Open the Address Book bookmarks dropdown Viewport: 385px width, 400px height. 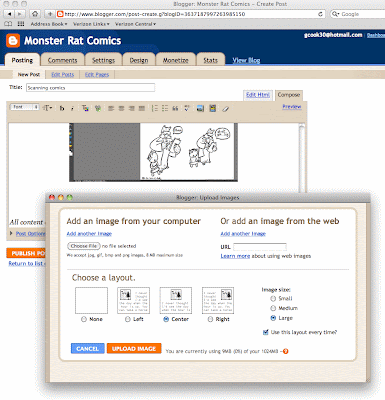click(x=49, y=24)
